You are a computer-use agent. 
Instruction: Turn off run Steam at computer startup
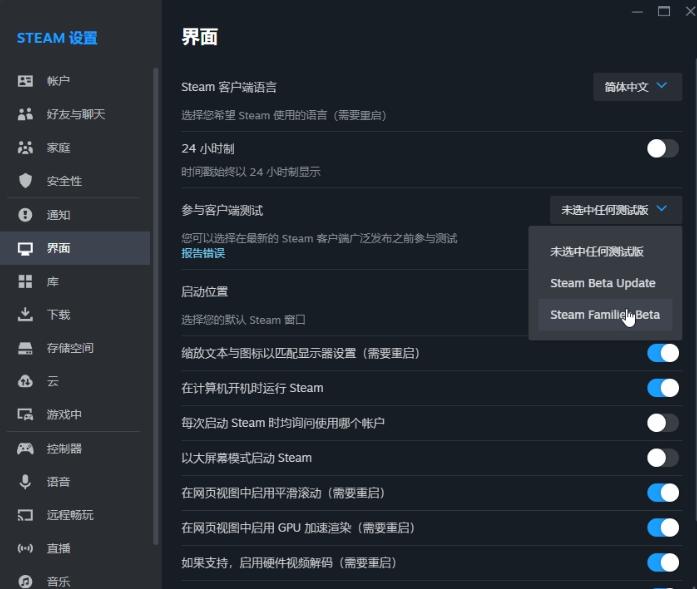point(662,388)
